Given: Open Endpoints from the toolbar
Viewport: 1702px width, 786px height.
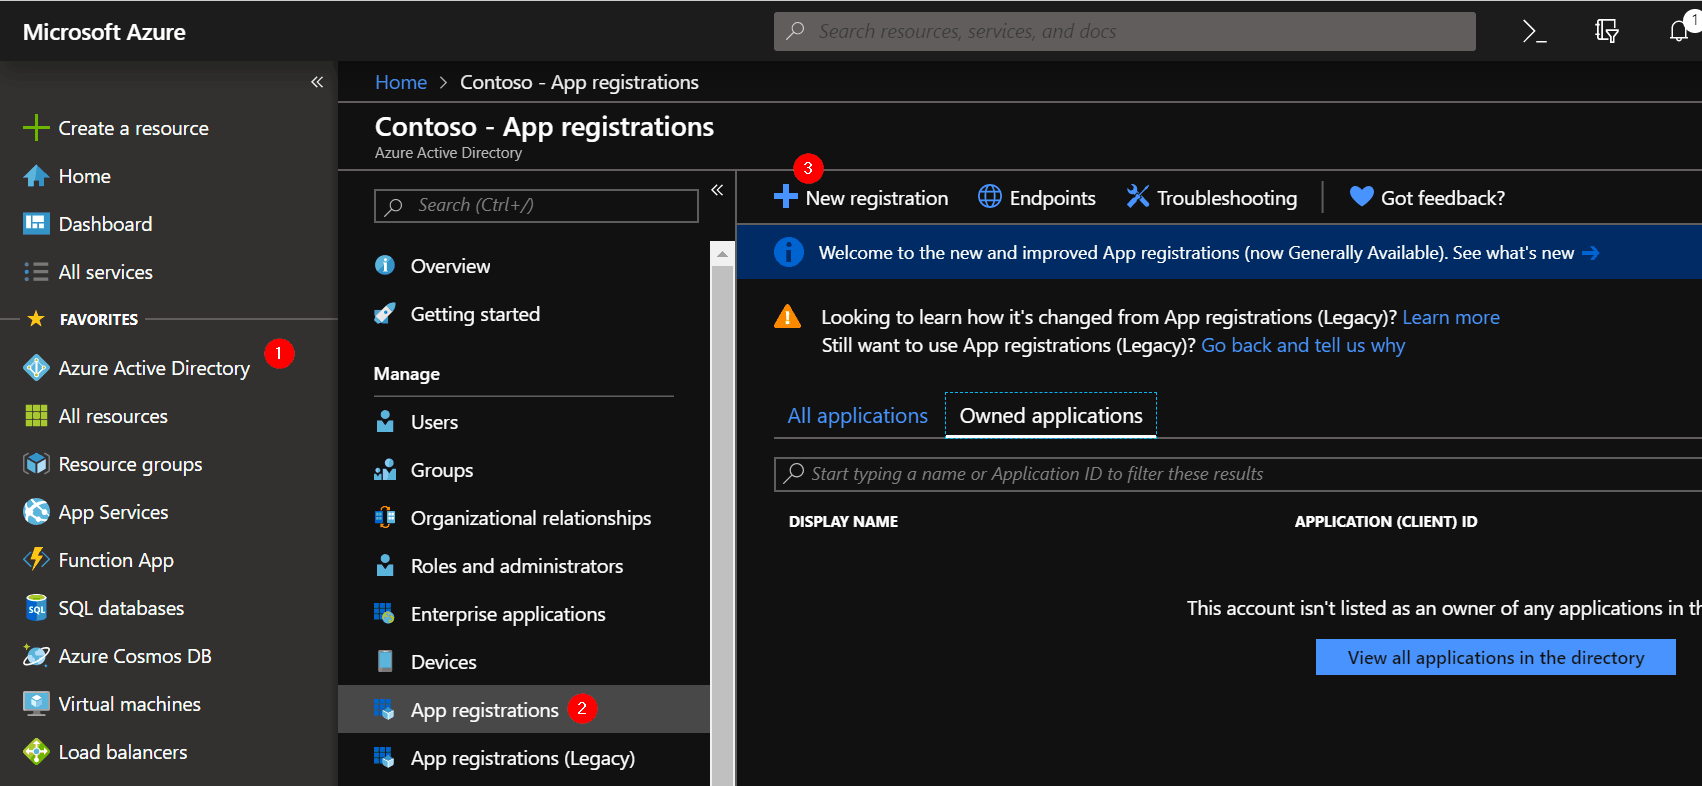Looking at the screenshot, I should coord(1037,198).
